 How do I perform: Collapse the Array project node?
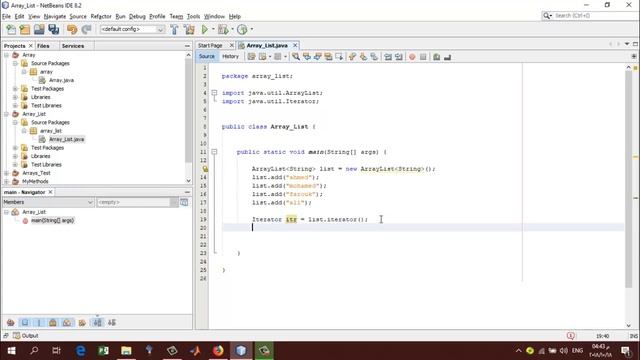pos(7,55)
